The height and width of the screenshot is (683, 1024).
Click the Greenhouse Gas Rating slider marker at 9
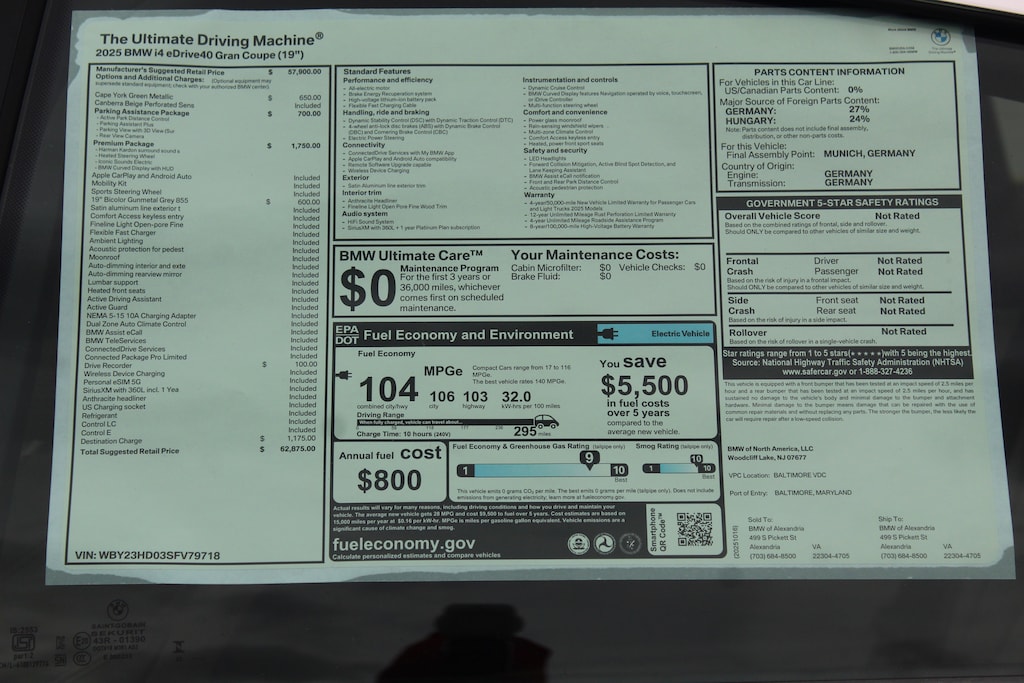click(589, 455)
